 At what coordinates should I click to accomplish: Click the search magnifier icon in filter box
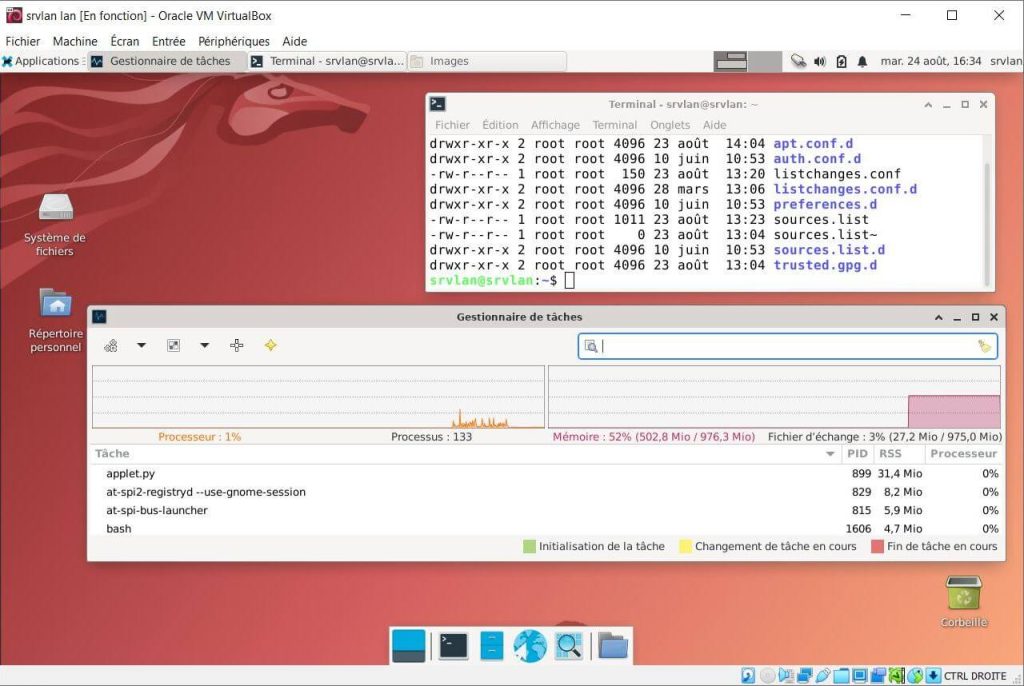(591, 346)
